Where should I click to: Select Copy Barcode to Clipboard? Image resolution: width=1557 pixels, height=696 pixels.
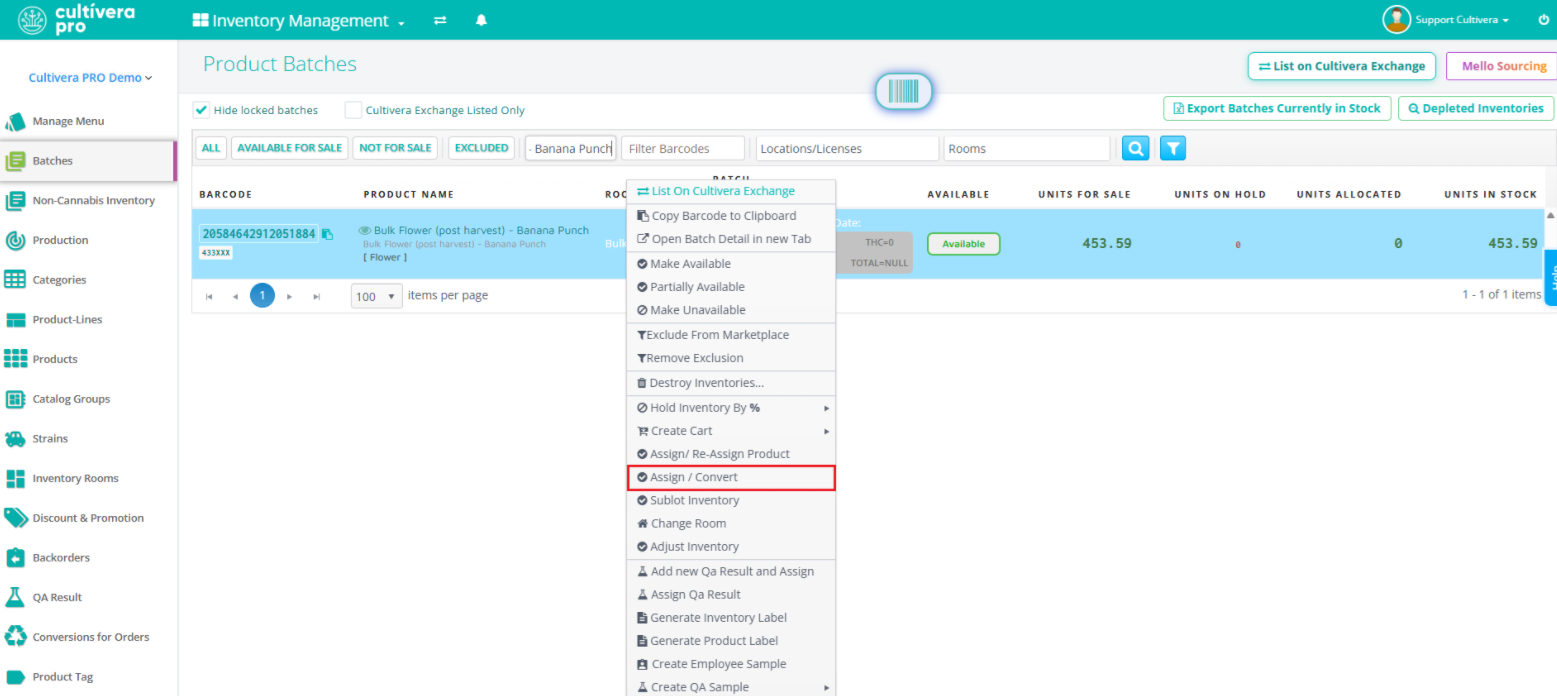(731, 216)
